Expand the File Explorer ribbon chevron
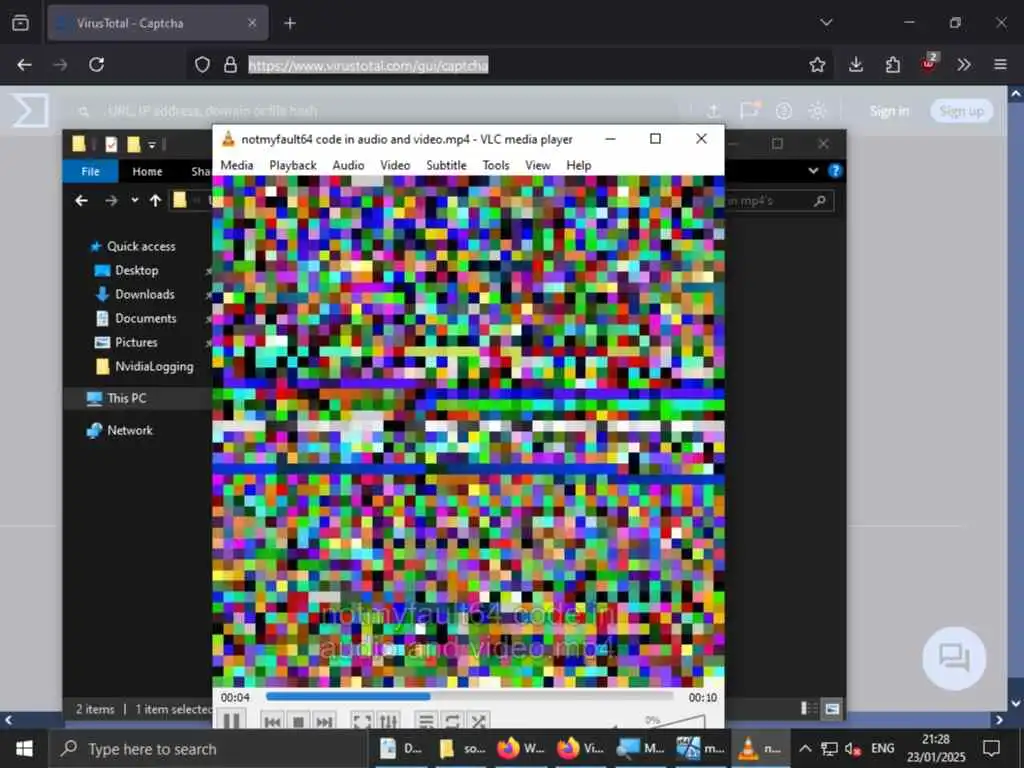 [x=813, y=171]
